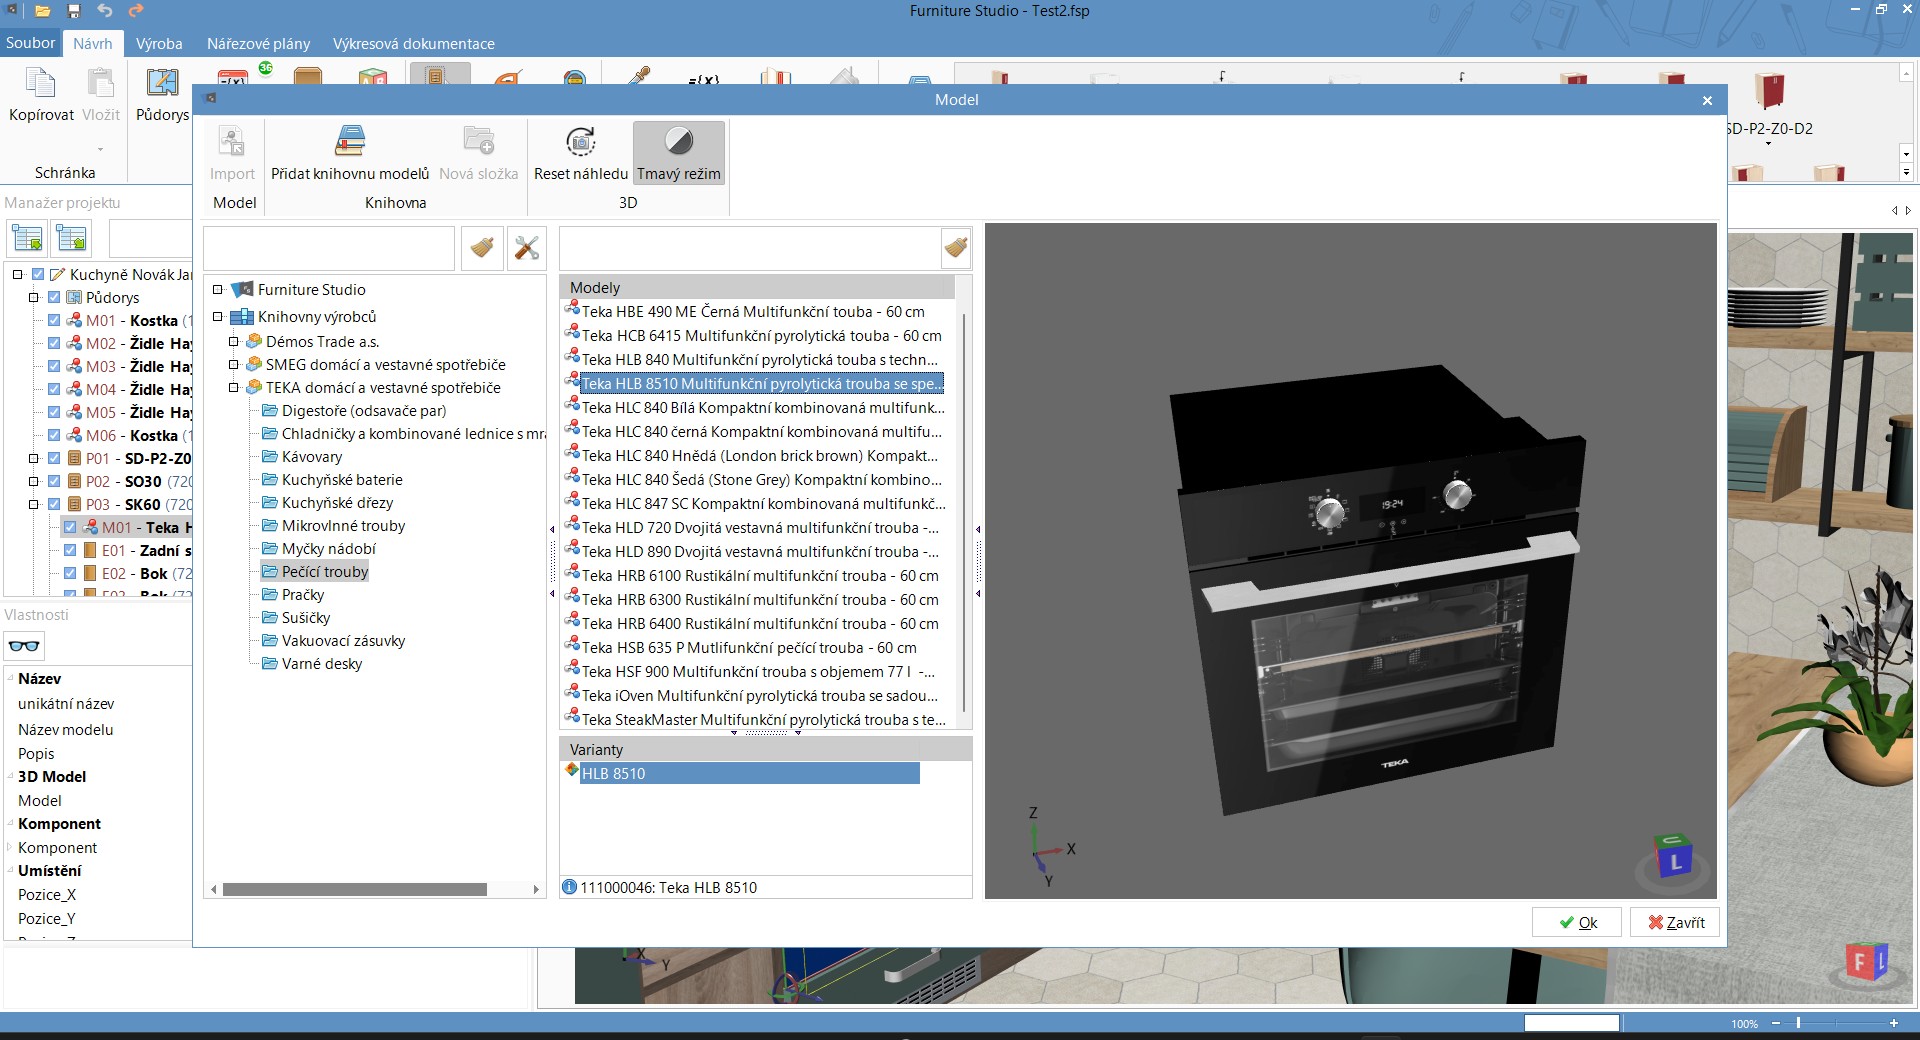Toggle checkbox for M02 - Židle
The width and height of the screenshot is (1920, 1040).
coord(54,343)
